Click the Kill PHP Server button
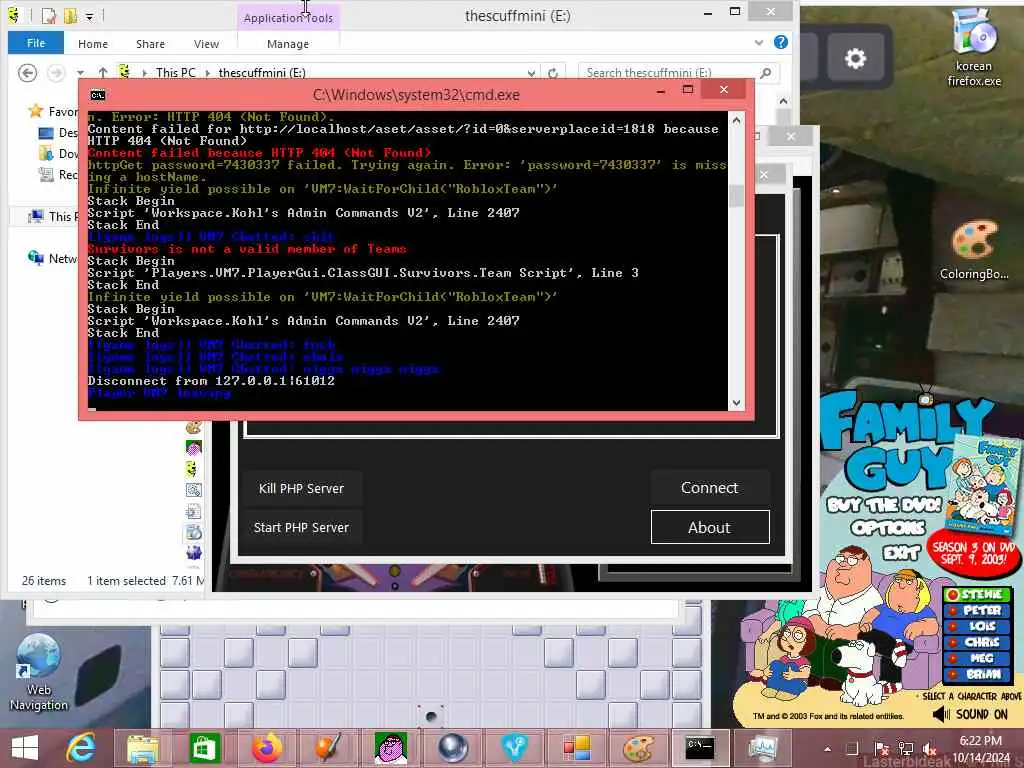 pyautogui.click(x=301, y=488)
